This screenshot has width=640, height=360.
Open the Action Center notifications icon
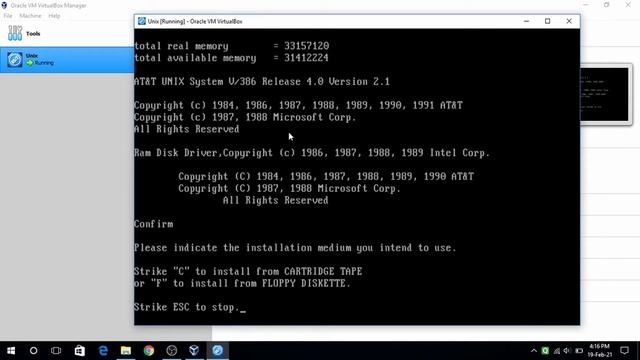pyautogui.click(x=624, y=351)
